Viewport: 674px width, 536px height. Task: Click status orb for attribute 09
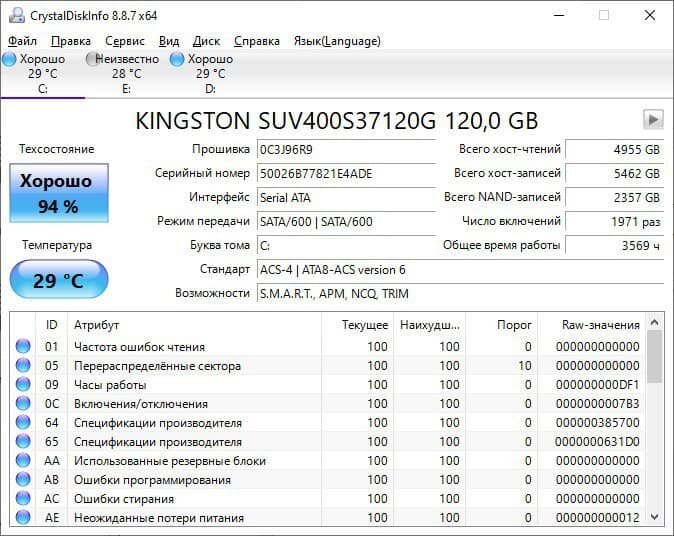tap(23, 384)
